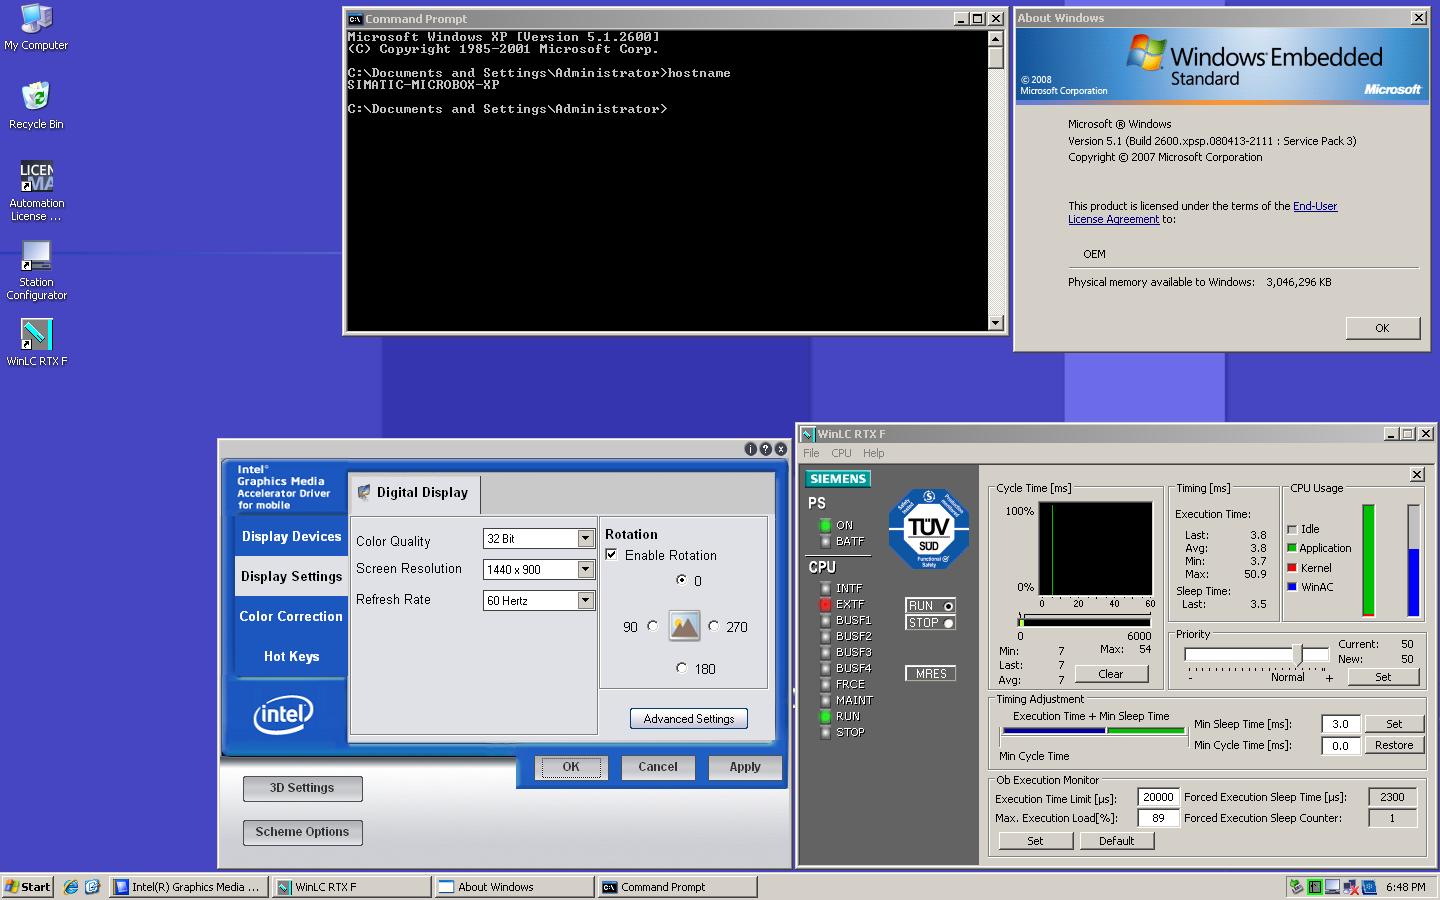
Task: Toggle the Idle CPU usage legend box
Action: pos(1292,529)
